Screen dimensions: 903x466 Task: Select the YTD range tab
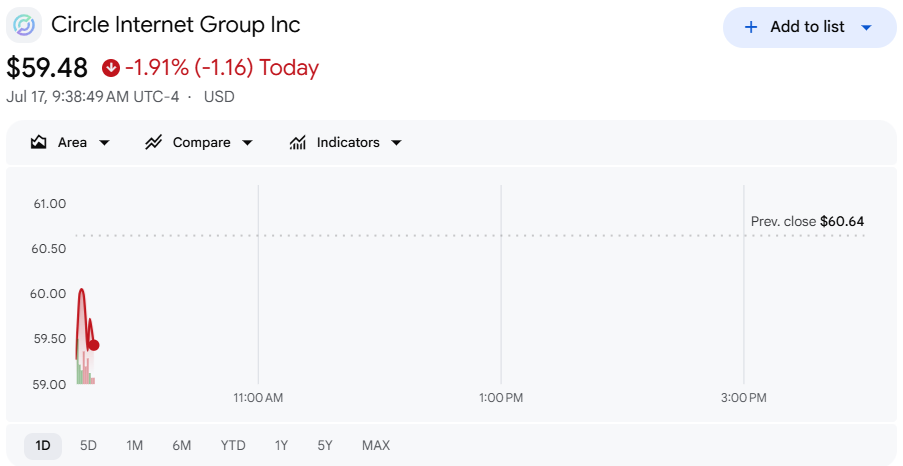point(233,445)
